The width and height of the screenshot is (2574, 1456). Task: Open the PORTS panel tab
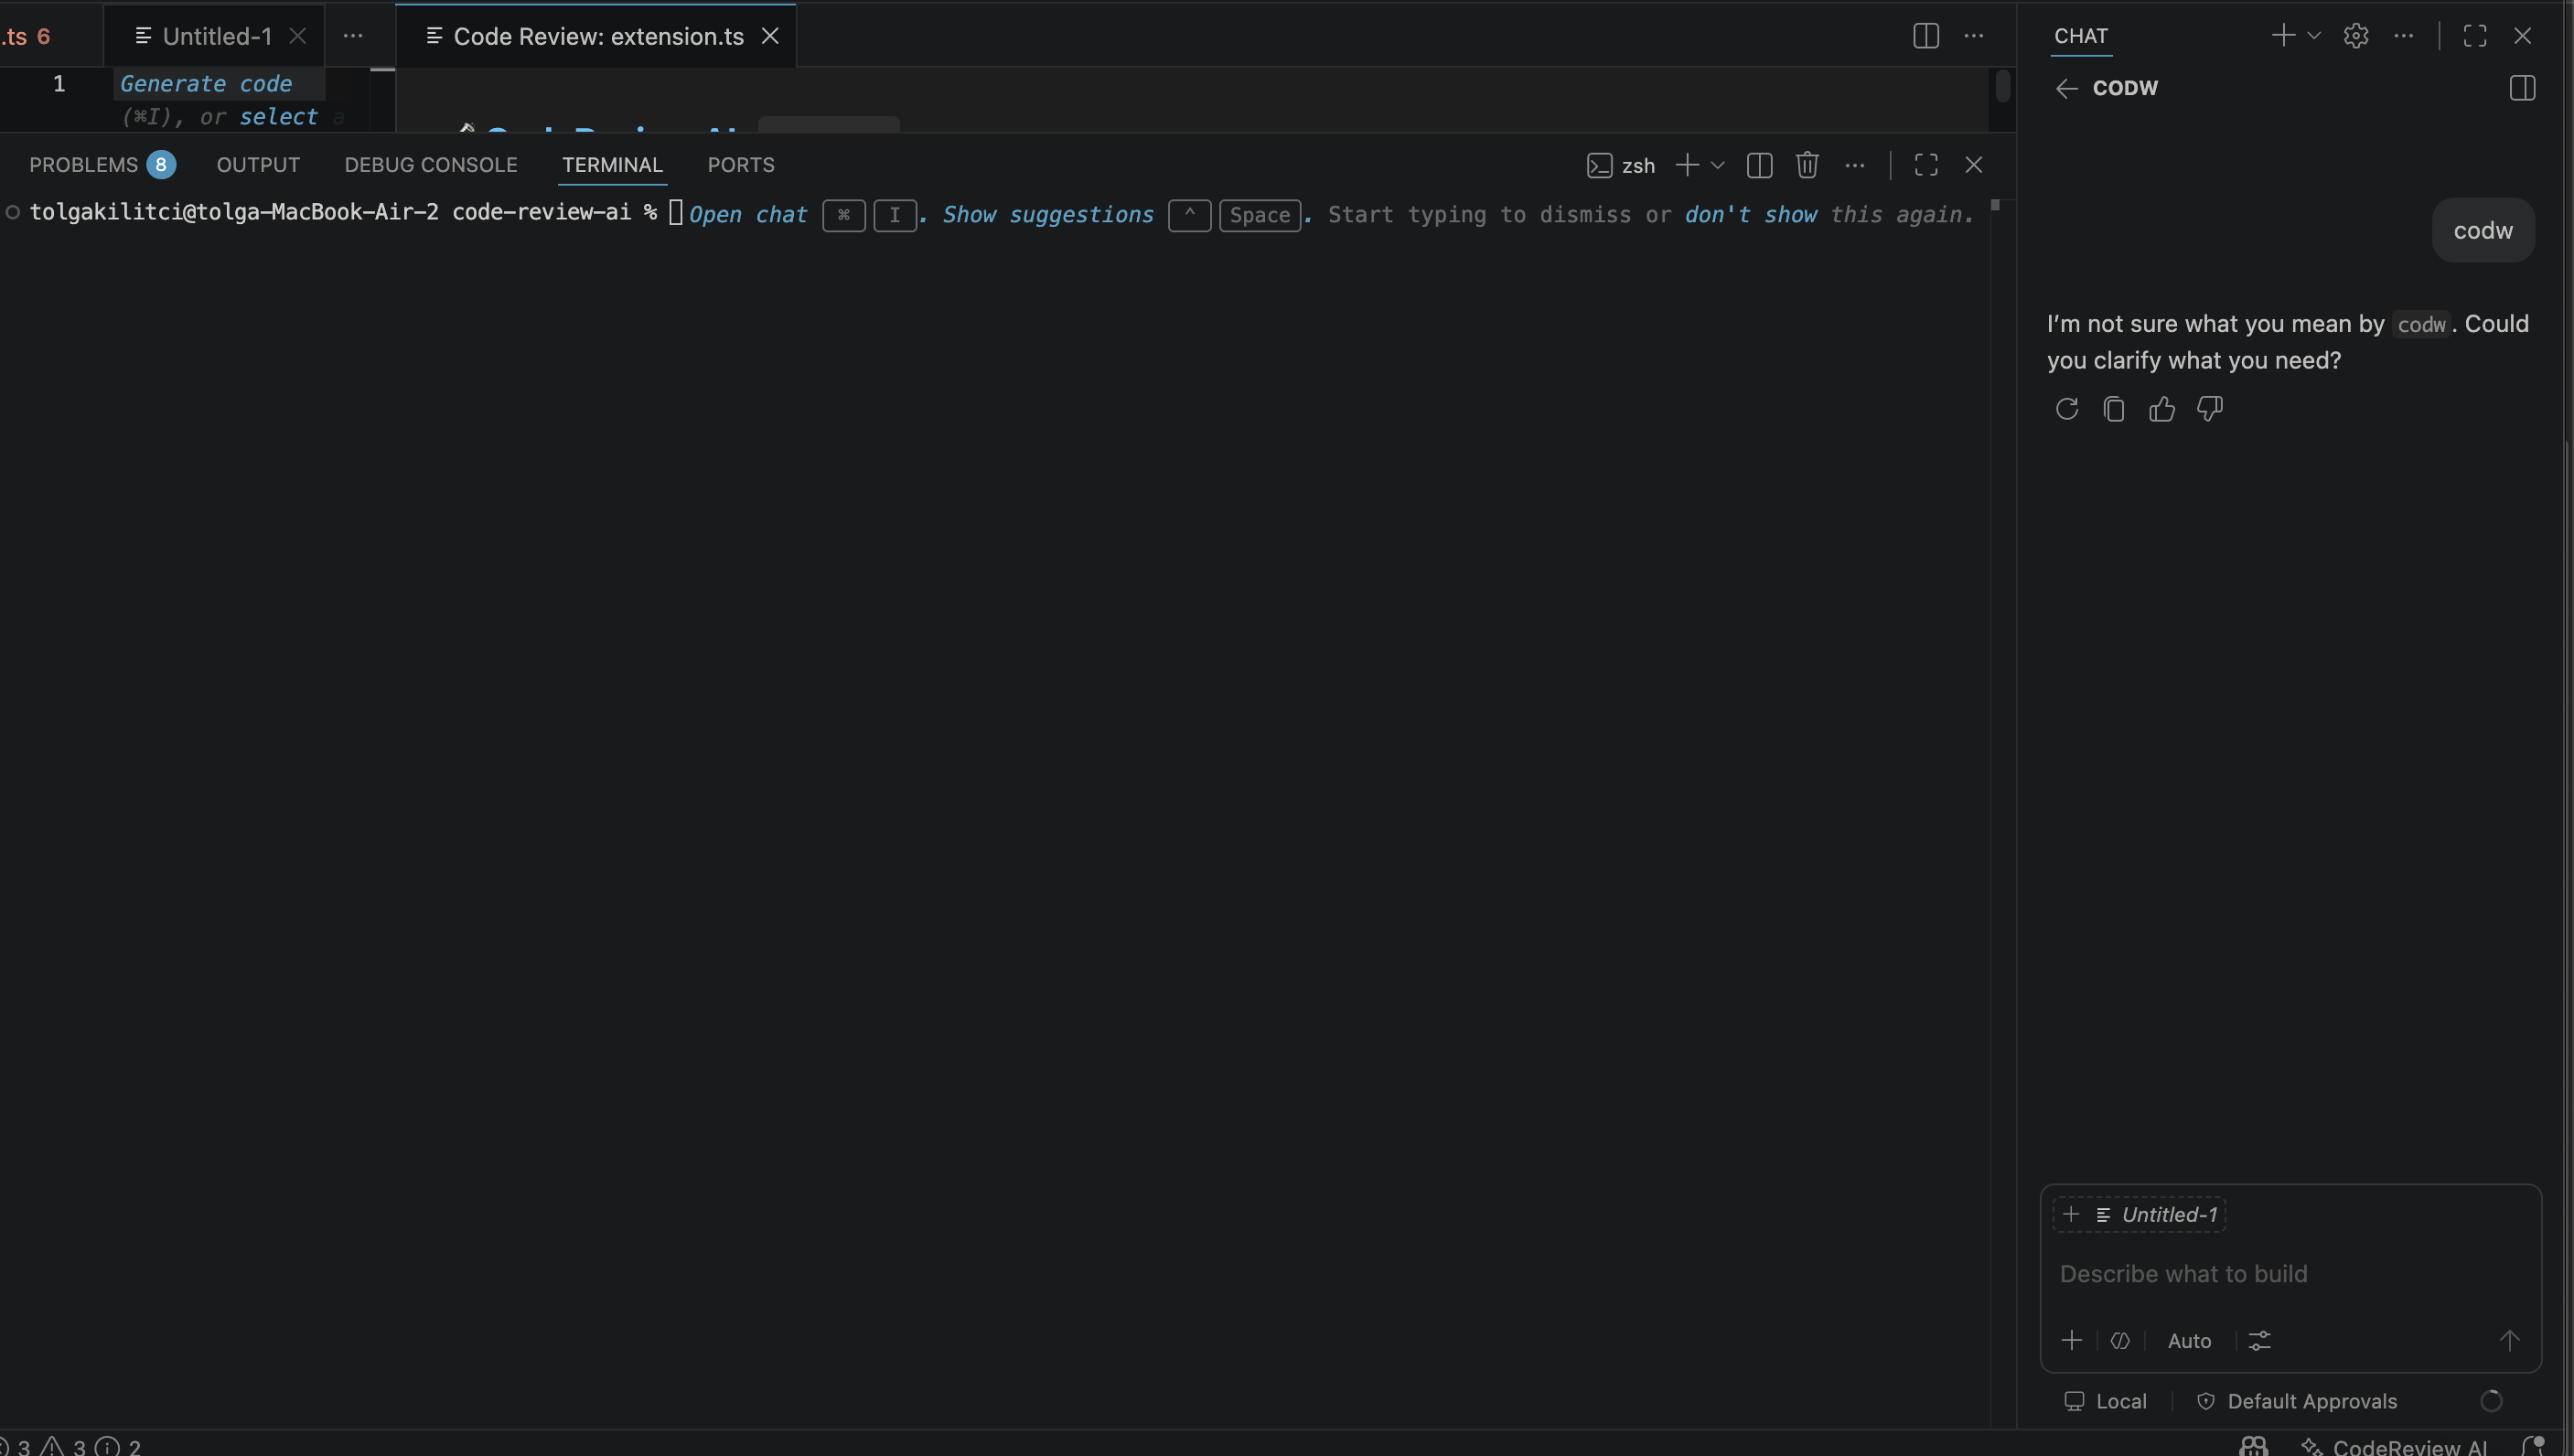741,165
